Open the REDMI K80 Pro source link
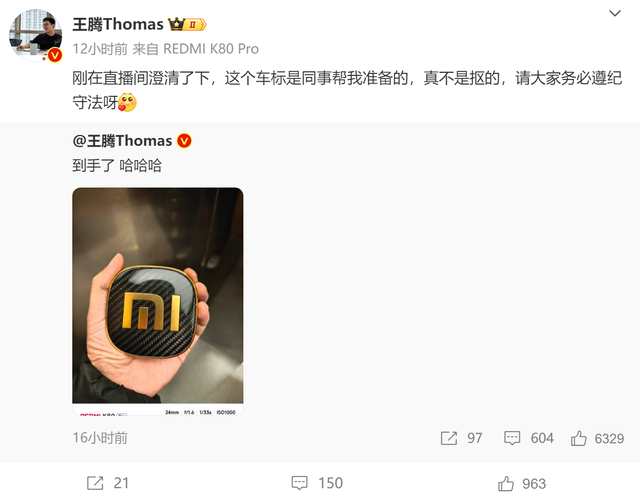This screenshot has height=503, width=640. coord(211,49)
